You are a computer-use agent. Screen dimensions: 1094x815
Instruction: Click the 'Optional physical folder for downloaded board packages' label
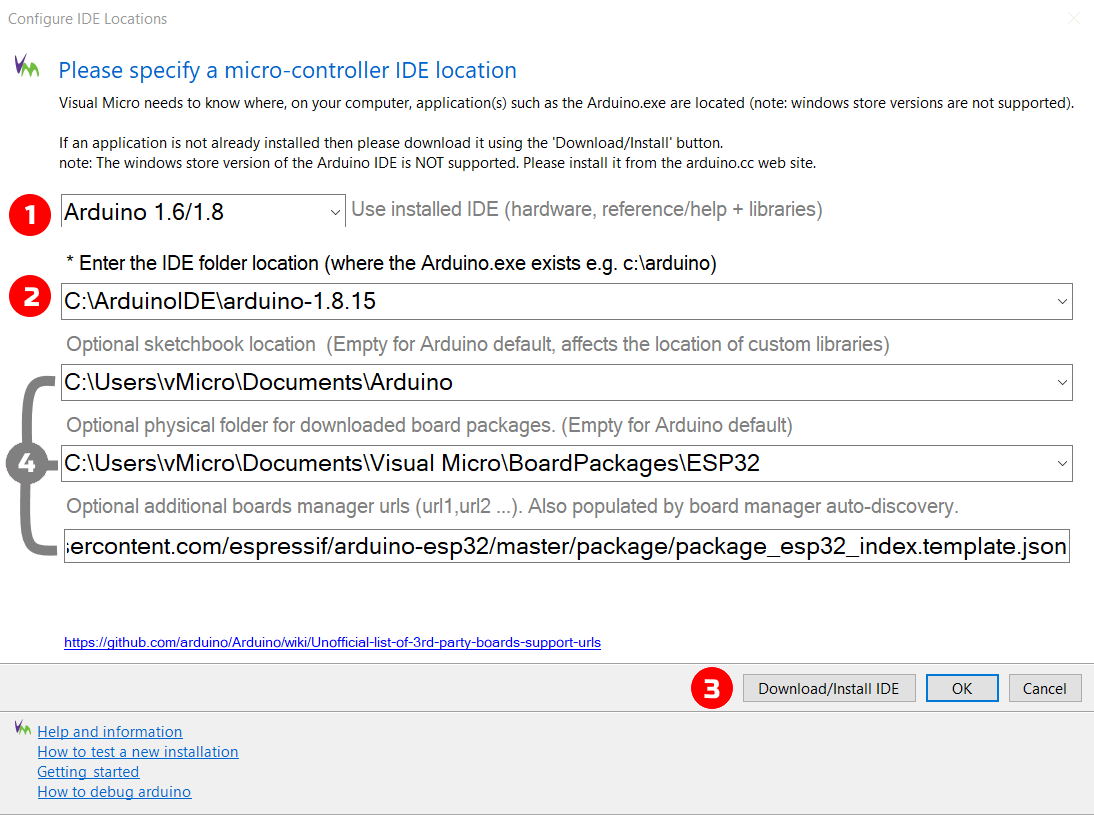tap(429, 425)
